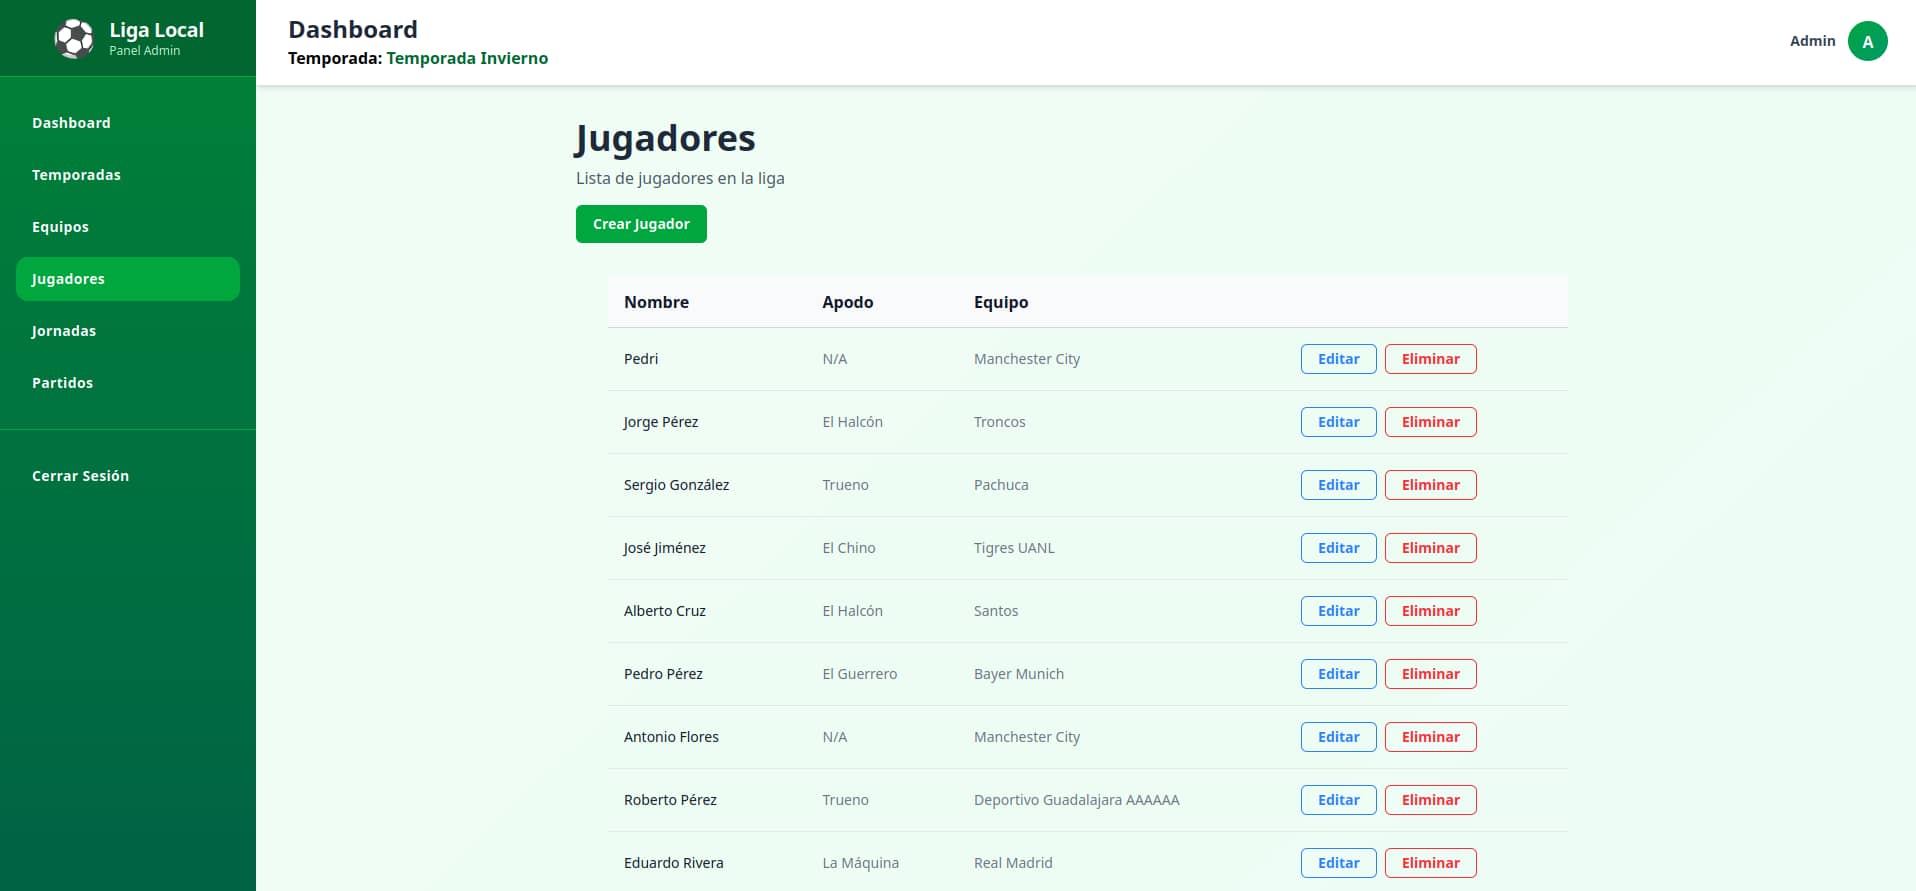The image size is (1916, 891).
Task: Click the Temporada Invierno season label
Action: point(467,58)
